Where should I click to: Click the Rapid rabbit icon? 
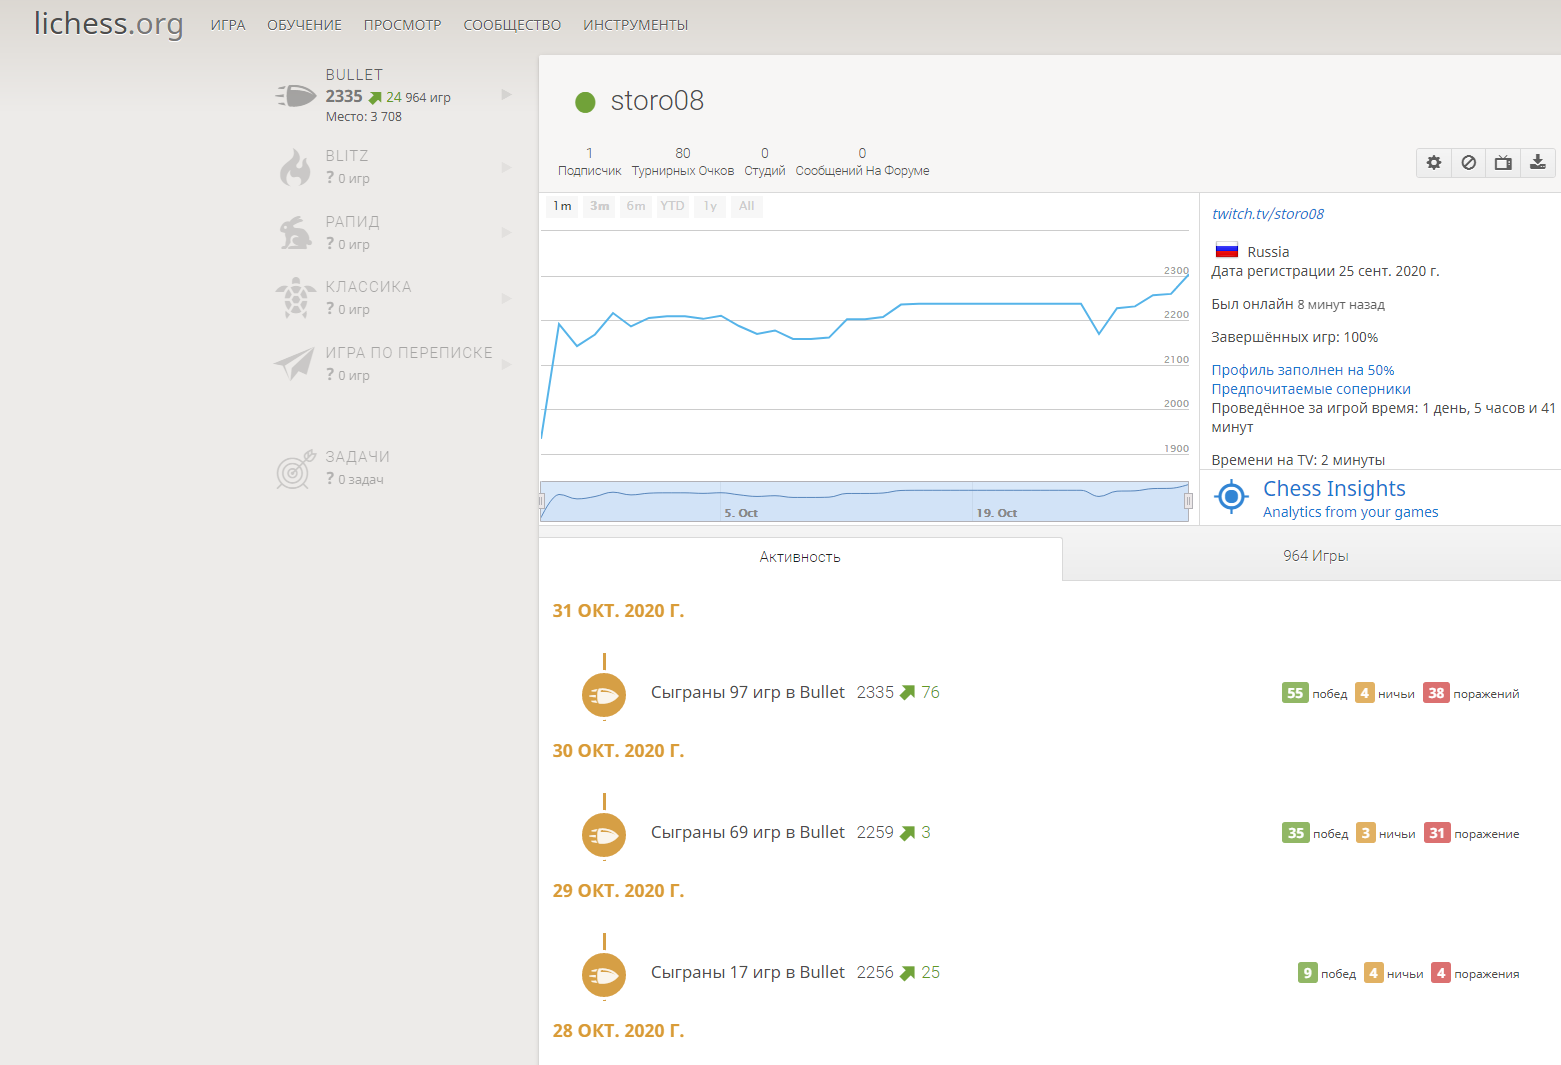point(295,233)
